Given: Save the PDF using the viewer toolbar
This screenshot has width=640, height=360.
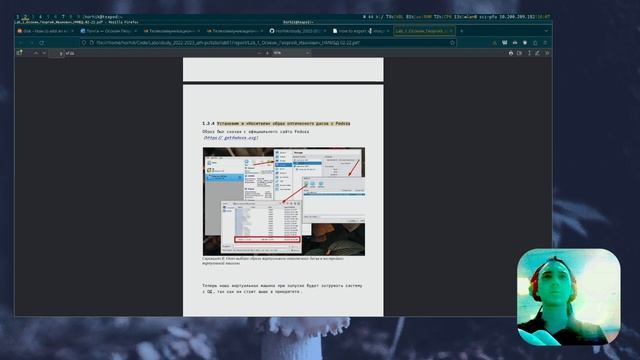Looking at the screenshot, I should [519, 53].
